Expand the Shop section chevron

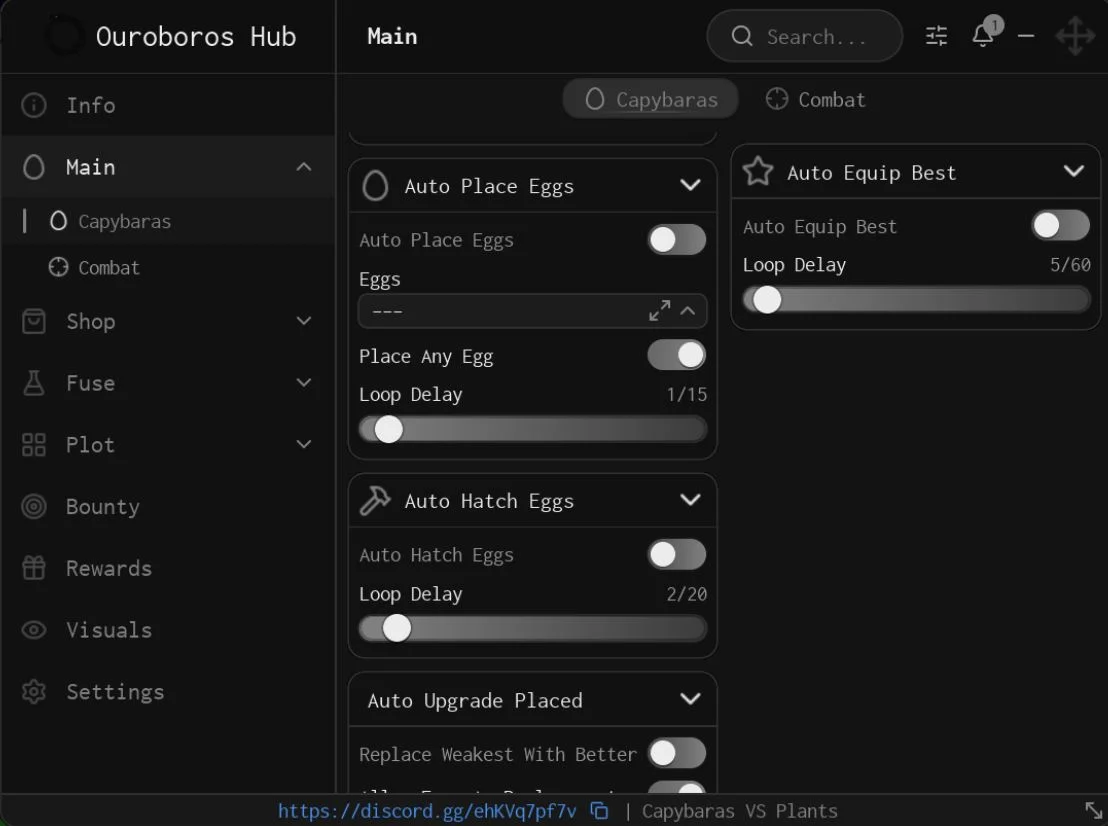304,321
